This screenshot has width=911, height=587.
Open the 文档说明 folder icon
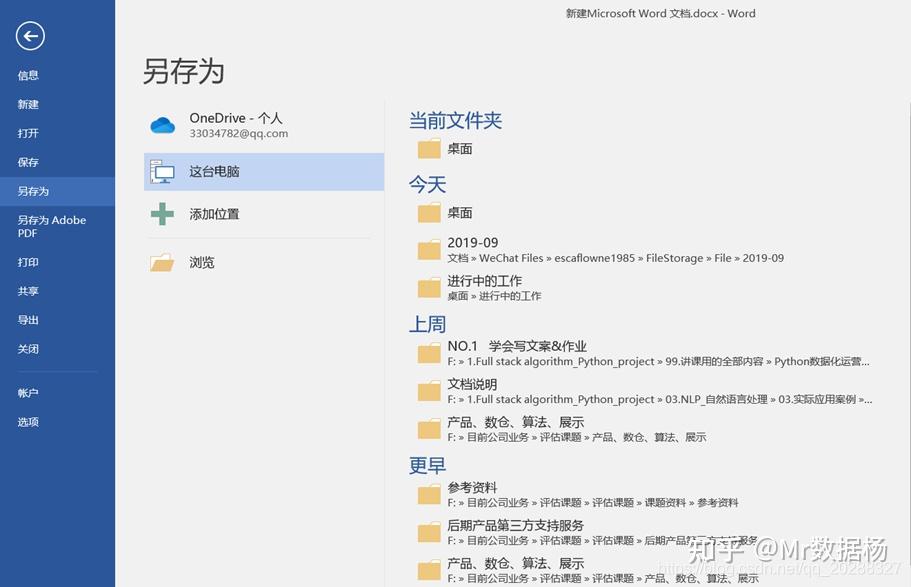pyautogui.click(x=429, y=391)
